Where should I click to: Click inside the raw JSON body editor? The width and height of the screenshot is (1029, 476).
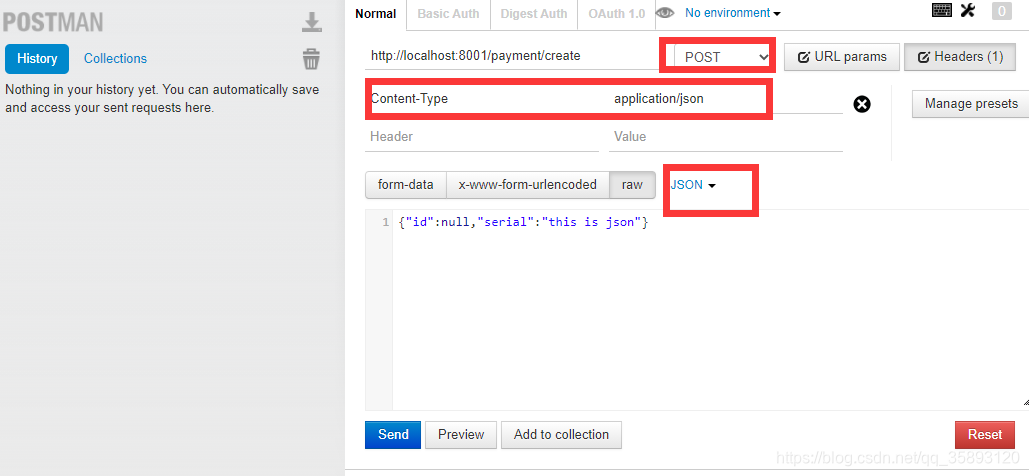(711, 310)
